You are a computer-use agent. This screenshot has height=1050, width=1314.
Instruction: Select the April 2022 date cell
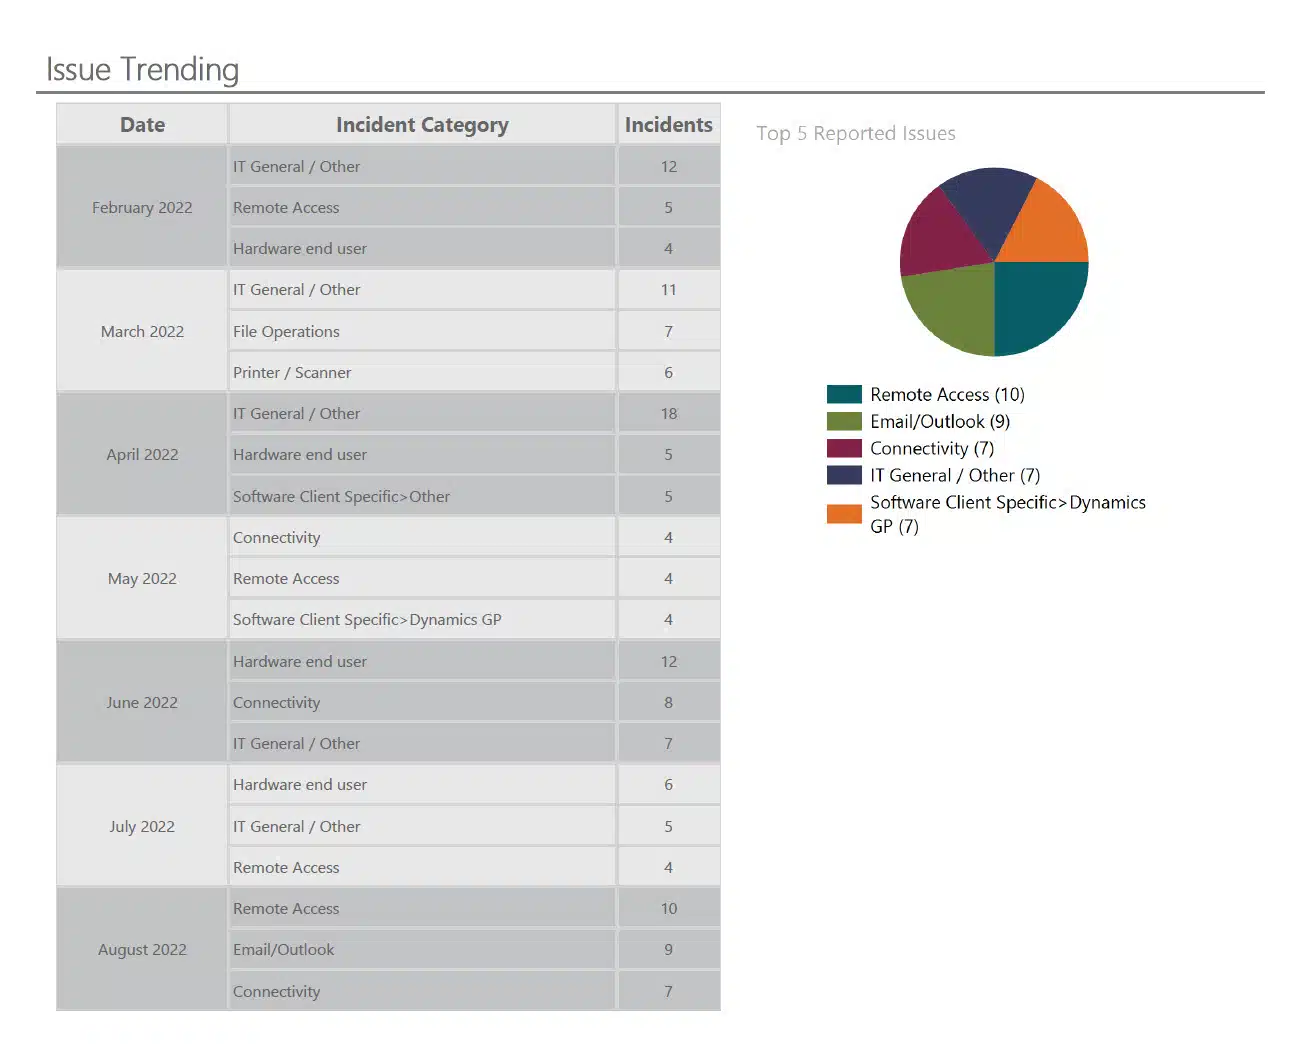point(142,454)
